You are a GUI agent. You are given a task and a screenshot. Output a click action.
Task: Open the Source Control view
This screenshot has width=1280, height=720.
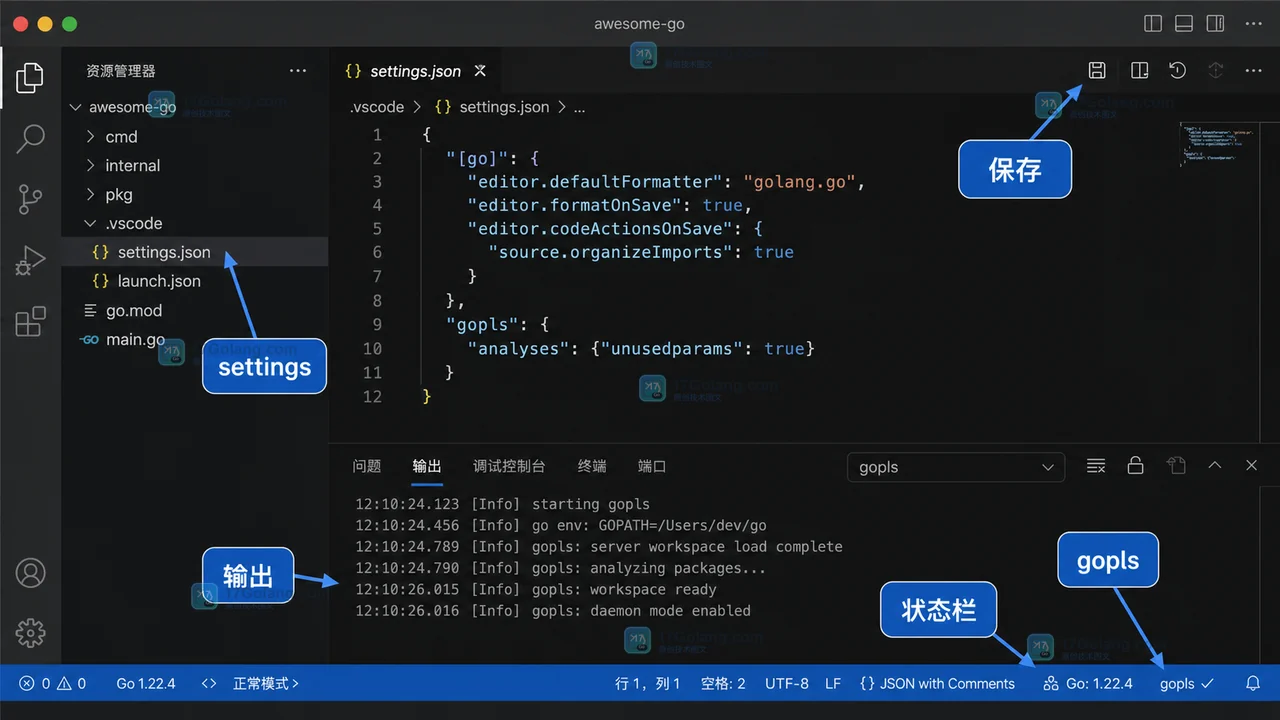point(30,200)
